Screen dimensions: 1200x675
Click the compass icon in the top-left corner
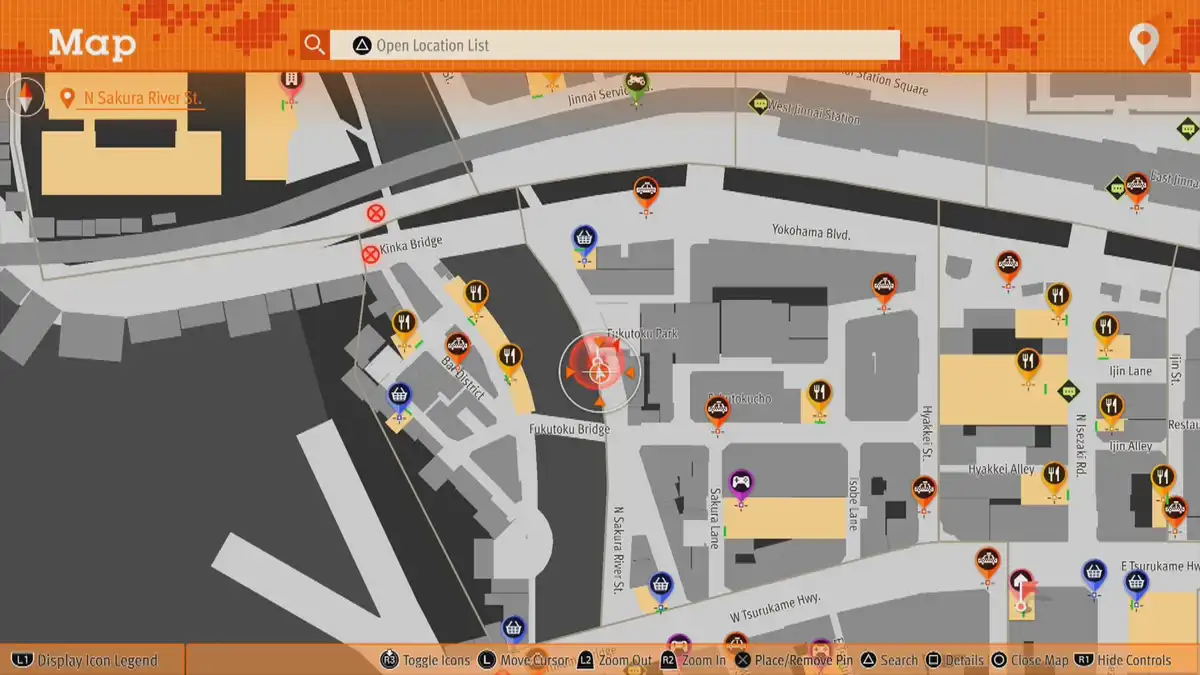pyautogui.click(x=24, y=97)
